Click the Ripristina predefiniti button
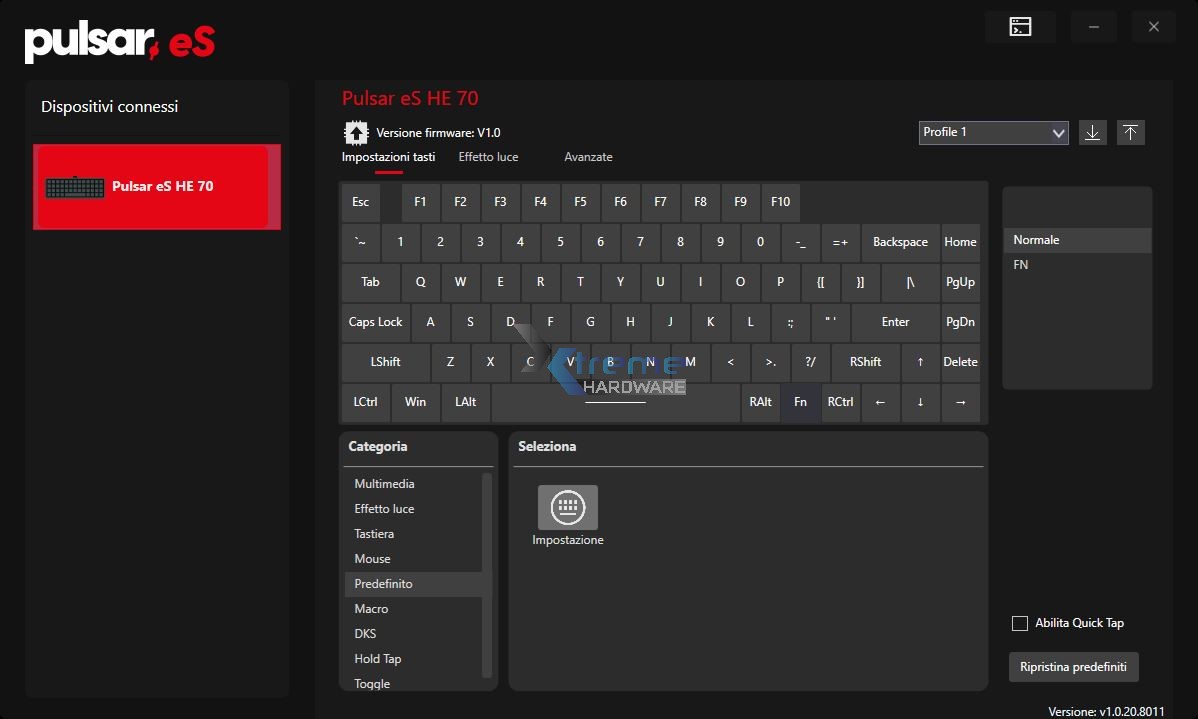This screenshot has width=1198, height=719. pyautogui.click(x=1073, y=667)
